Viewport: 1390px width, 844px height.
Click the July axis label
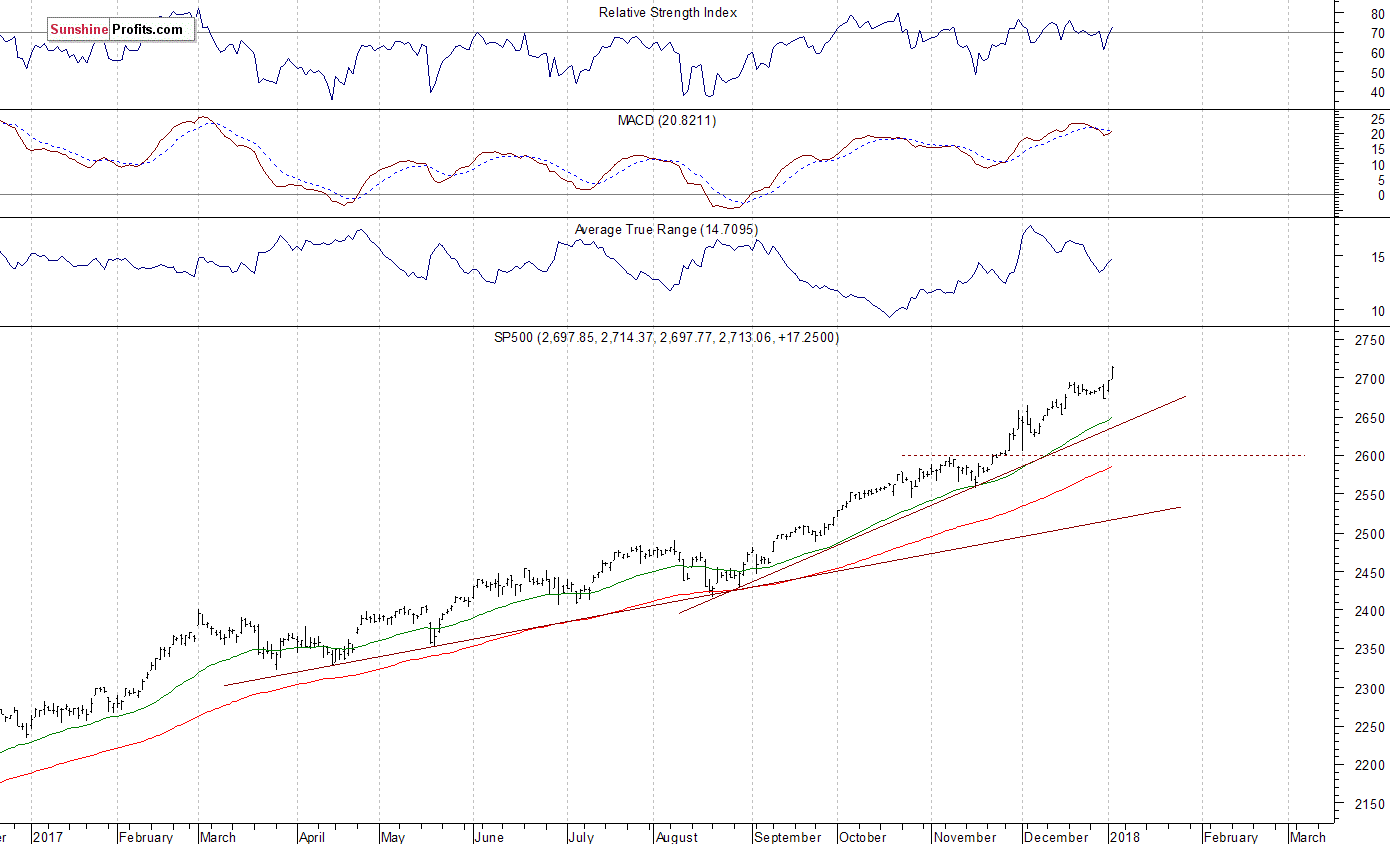click(x=582, y=837)
